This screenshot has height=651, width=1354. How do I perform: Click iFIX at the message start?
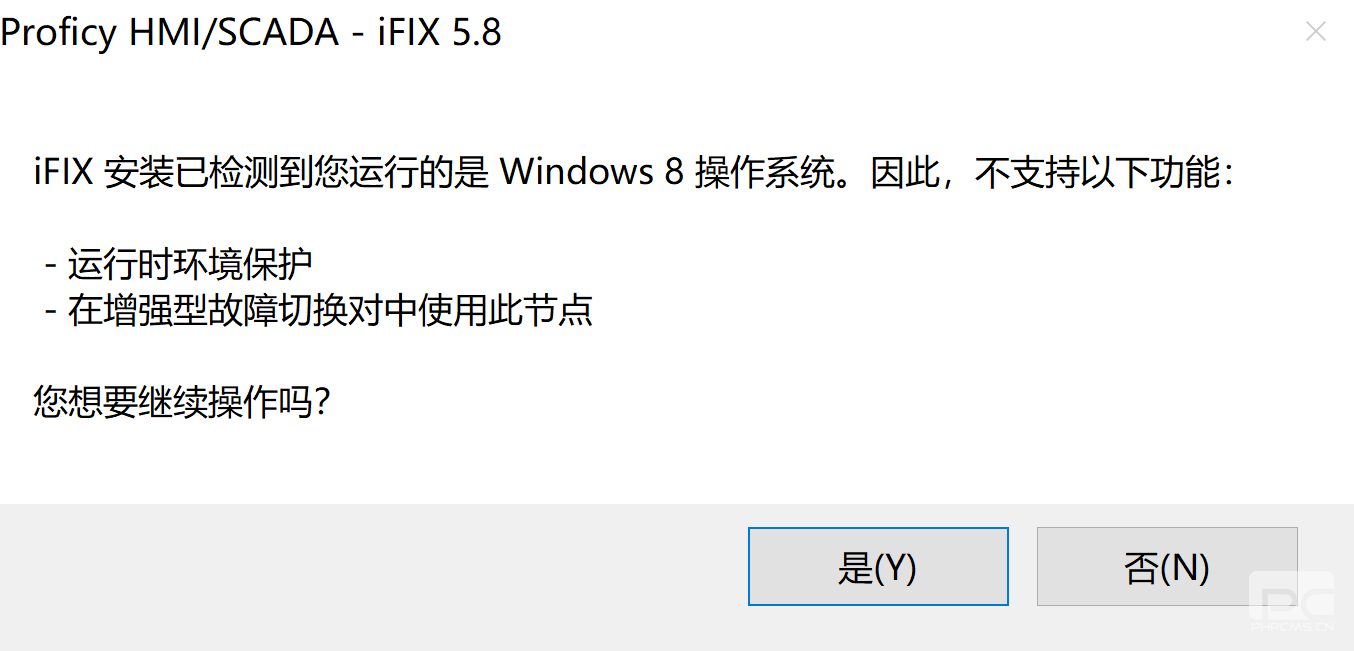[63, 173]
